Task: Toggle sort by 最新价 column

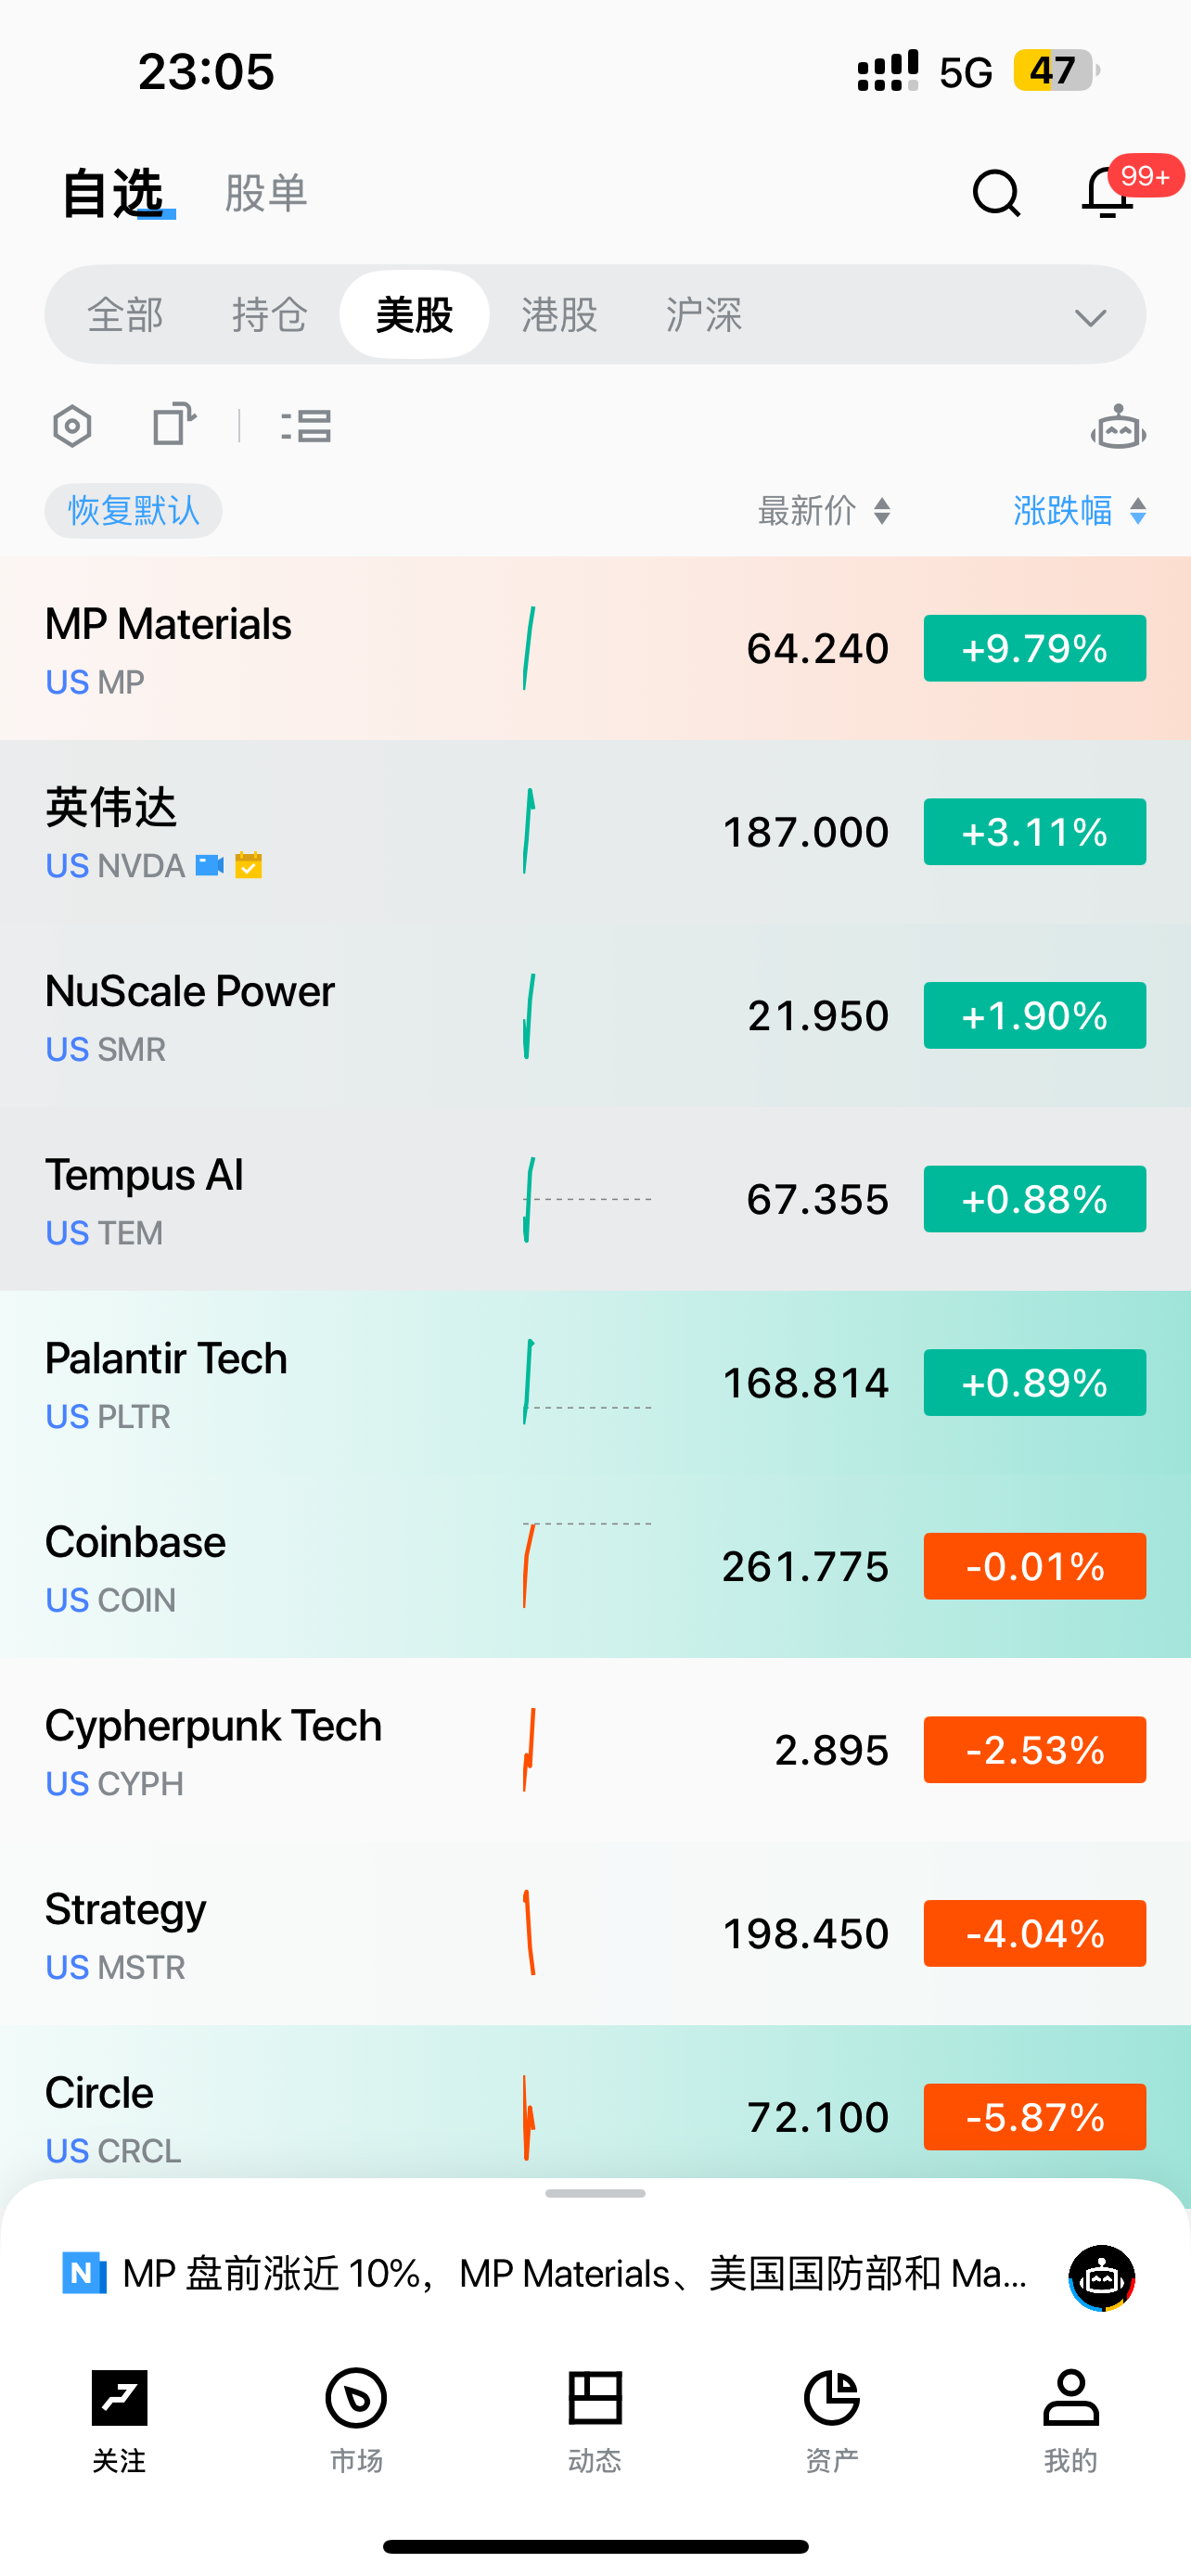Action: coord(824,511)
